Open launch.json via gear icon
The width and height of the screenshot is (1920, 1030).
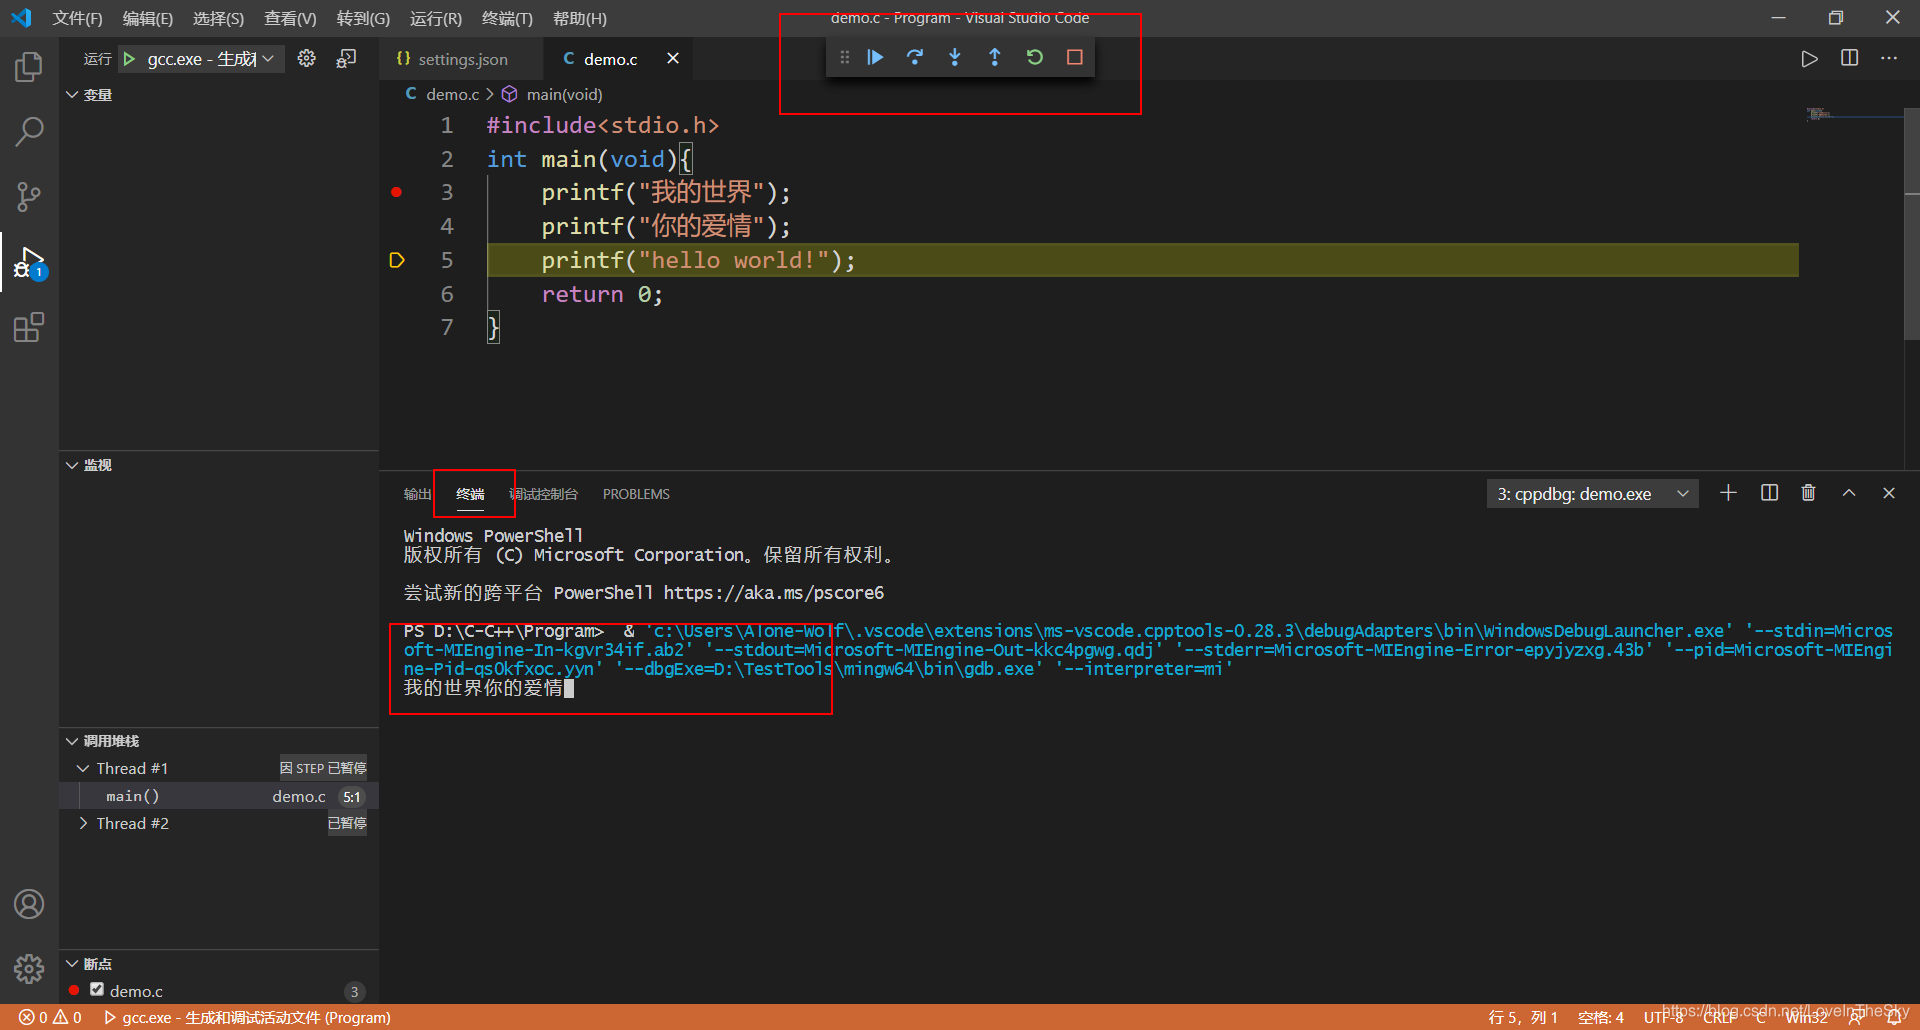[x=307, y=59]
